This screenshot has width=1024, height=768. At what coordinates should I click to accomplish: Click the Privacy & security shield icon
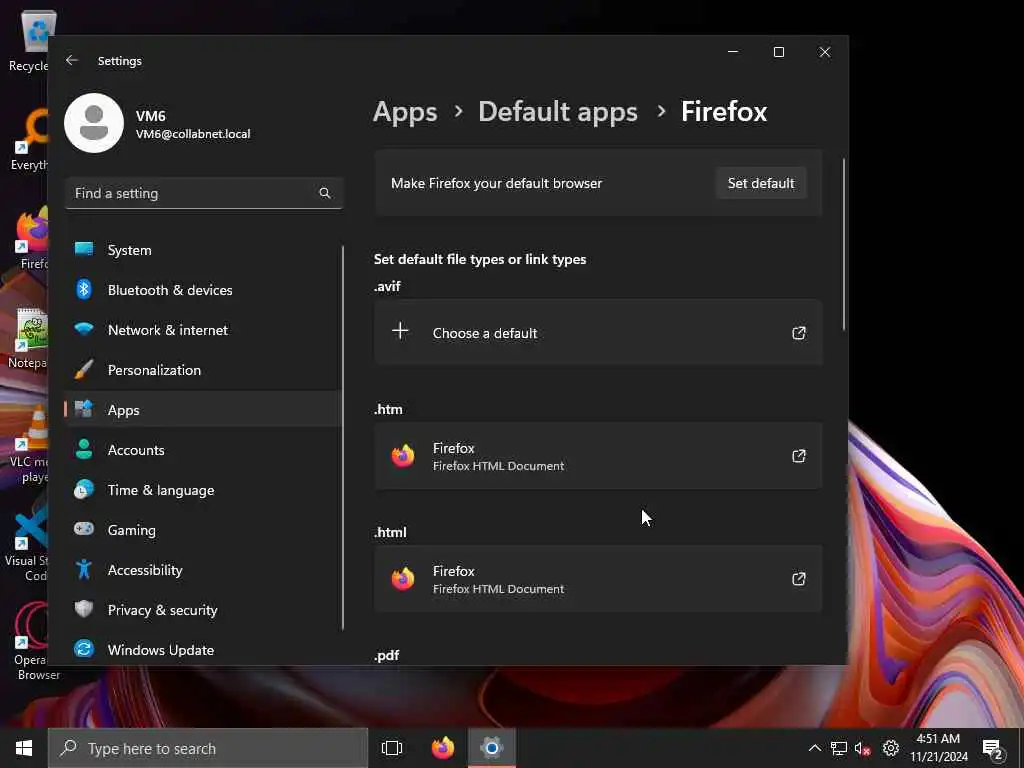click(84, 609)
